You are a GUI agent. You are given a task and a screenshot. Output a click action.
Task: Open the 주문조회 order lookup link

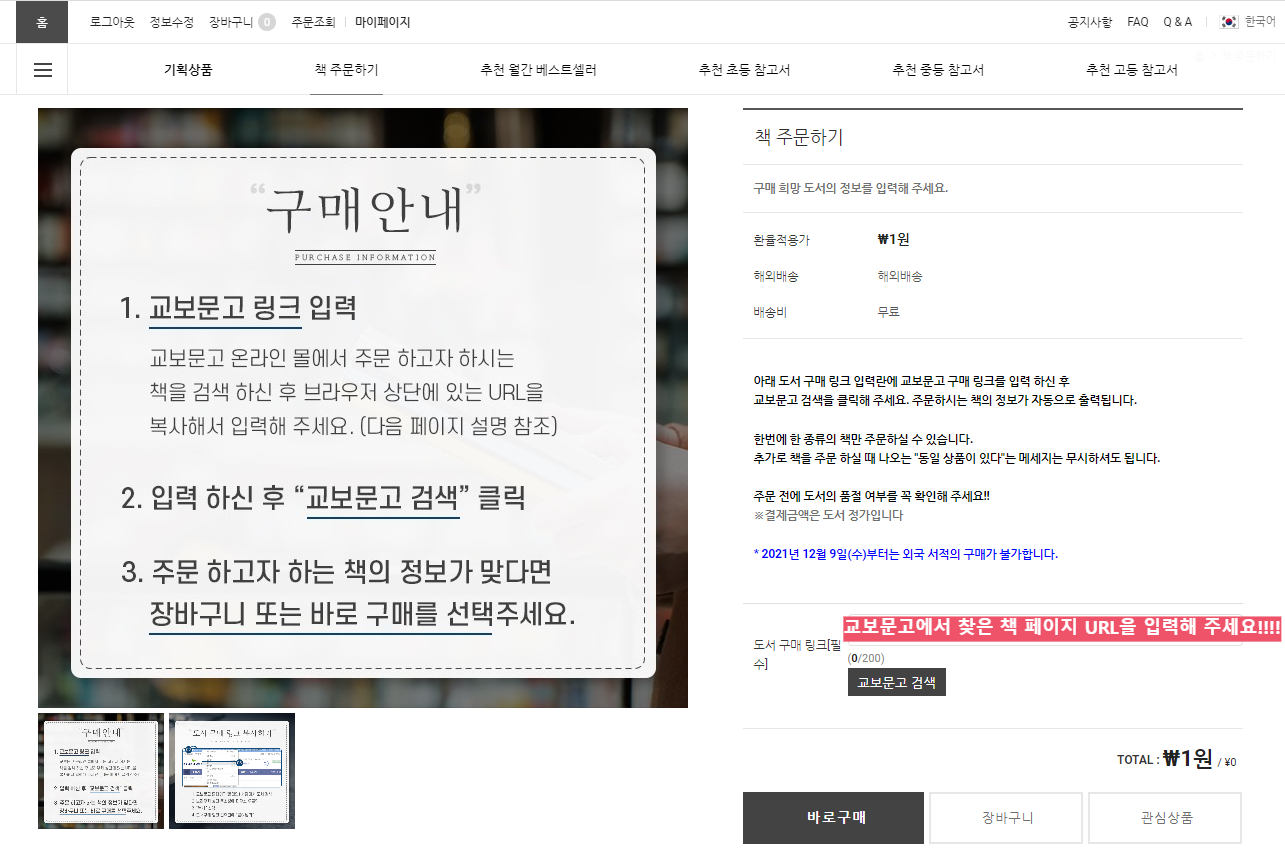point(314,22)
